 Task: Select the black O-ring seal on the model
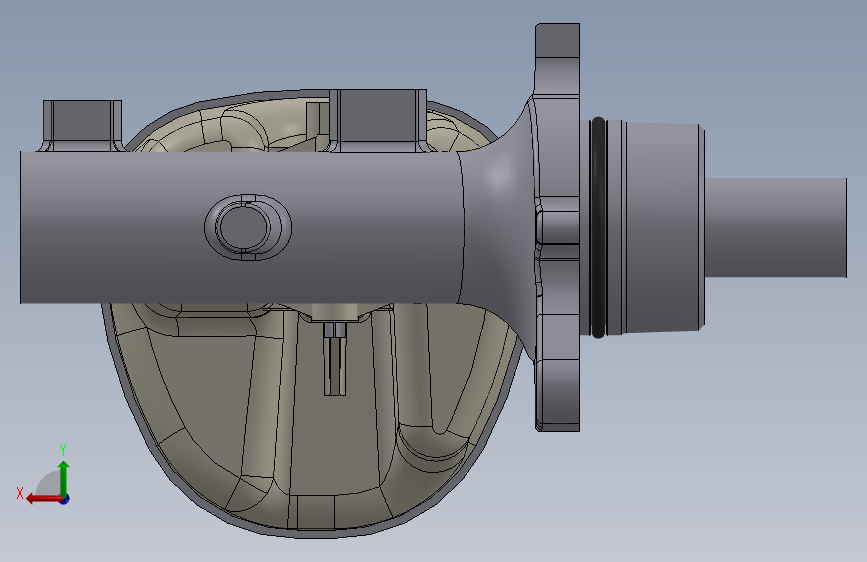coord(598,227)
